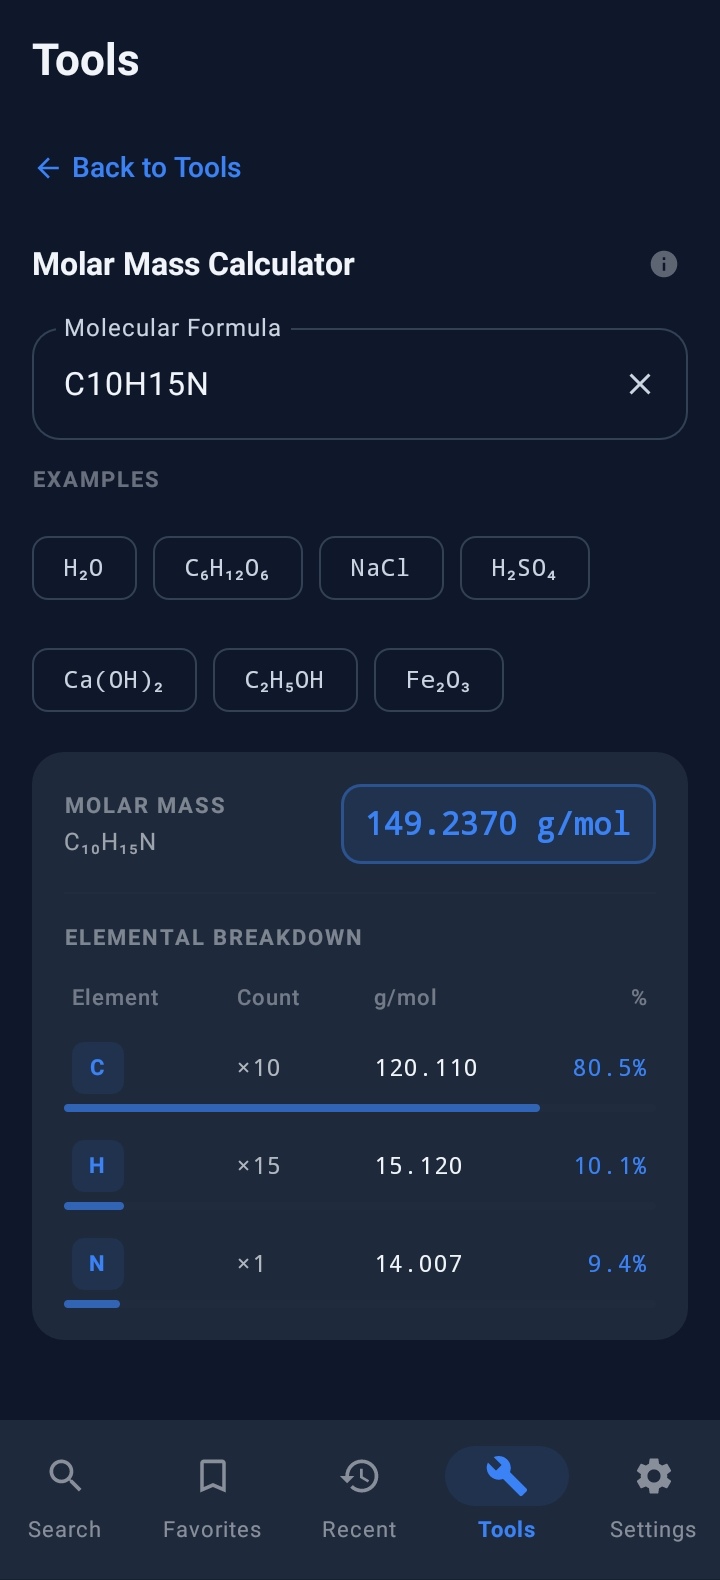The image size is (720, 1580).
Task: Choose the H2SO4 example chip
Action: 524,568
